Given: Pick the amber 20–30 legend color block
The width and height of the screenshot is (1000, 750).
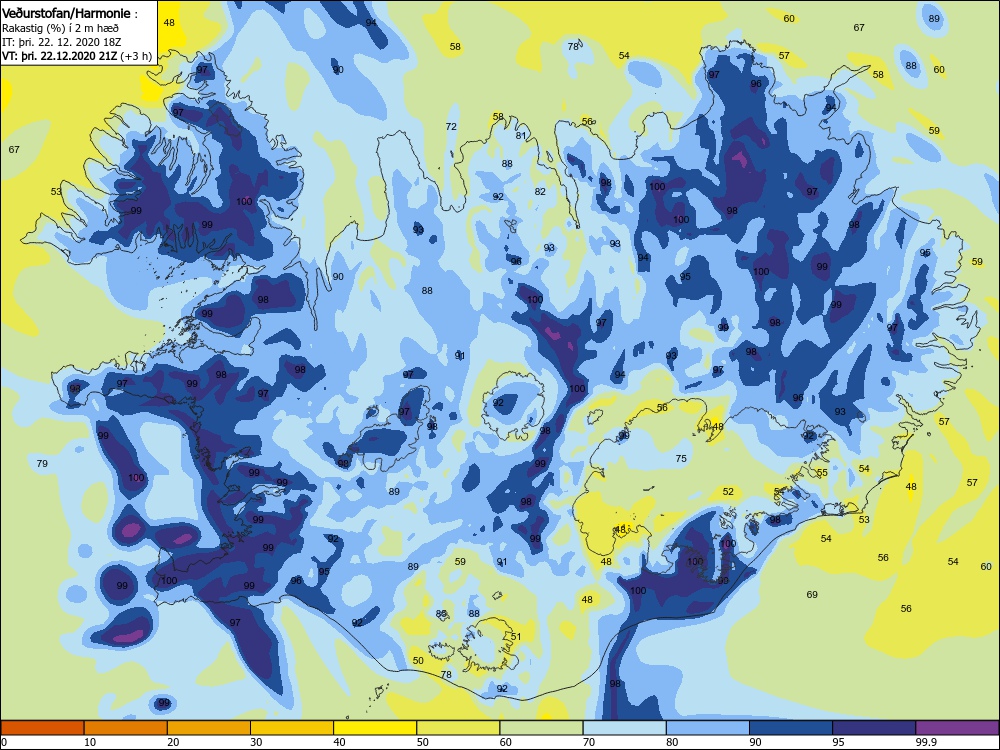Looking at the screenshot, I should (x=209, y=728).
